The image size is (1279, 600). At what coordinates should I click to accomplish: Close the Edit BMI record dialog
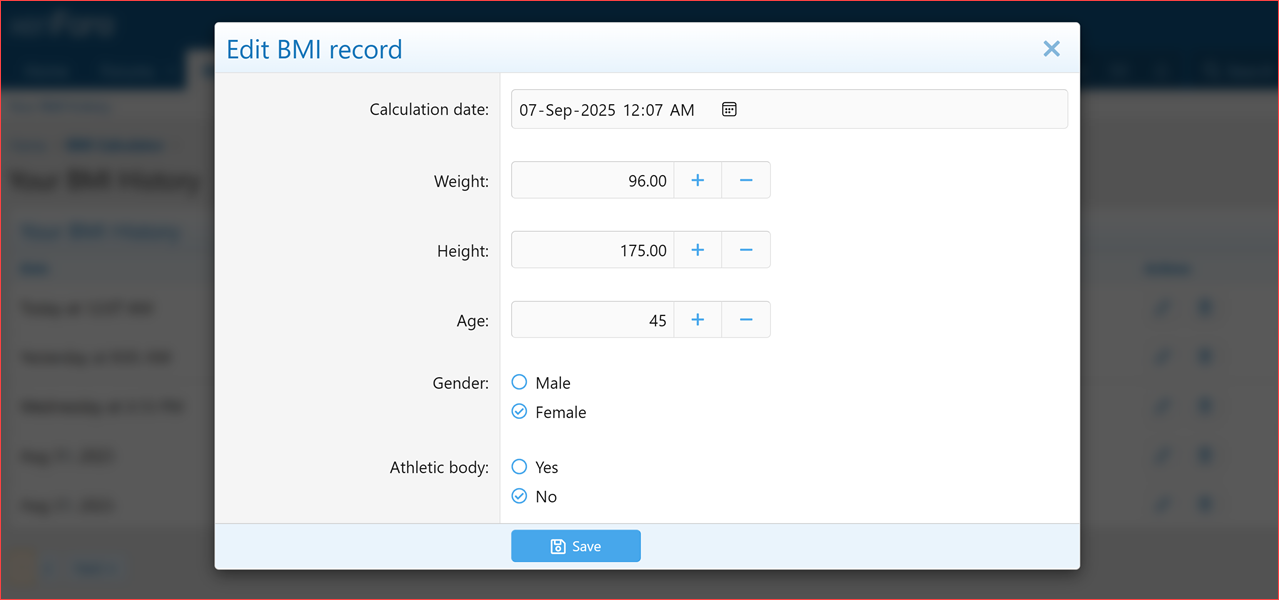pyautogui.click(x=1051, y=48)
